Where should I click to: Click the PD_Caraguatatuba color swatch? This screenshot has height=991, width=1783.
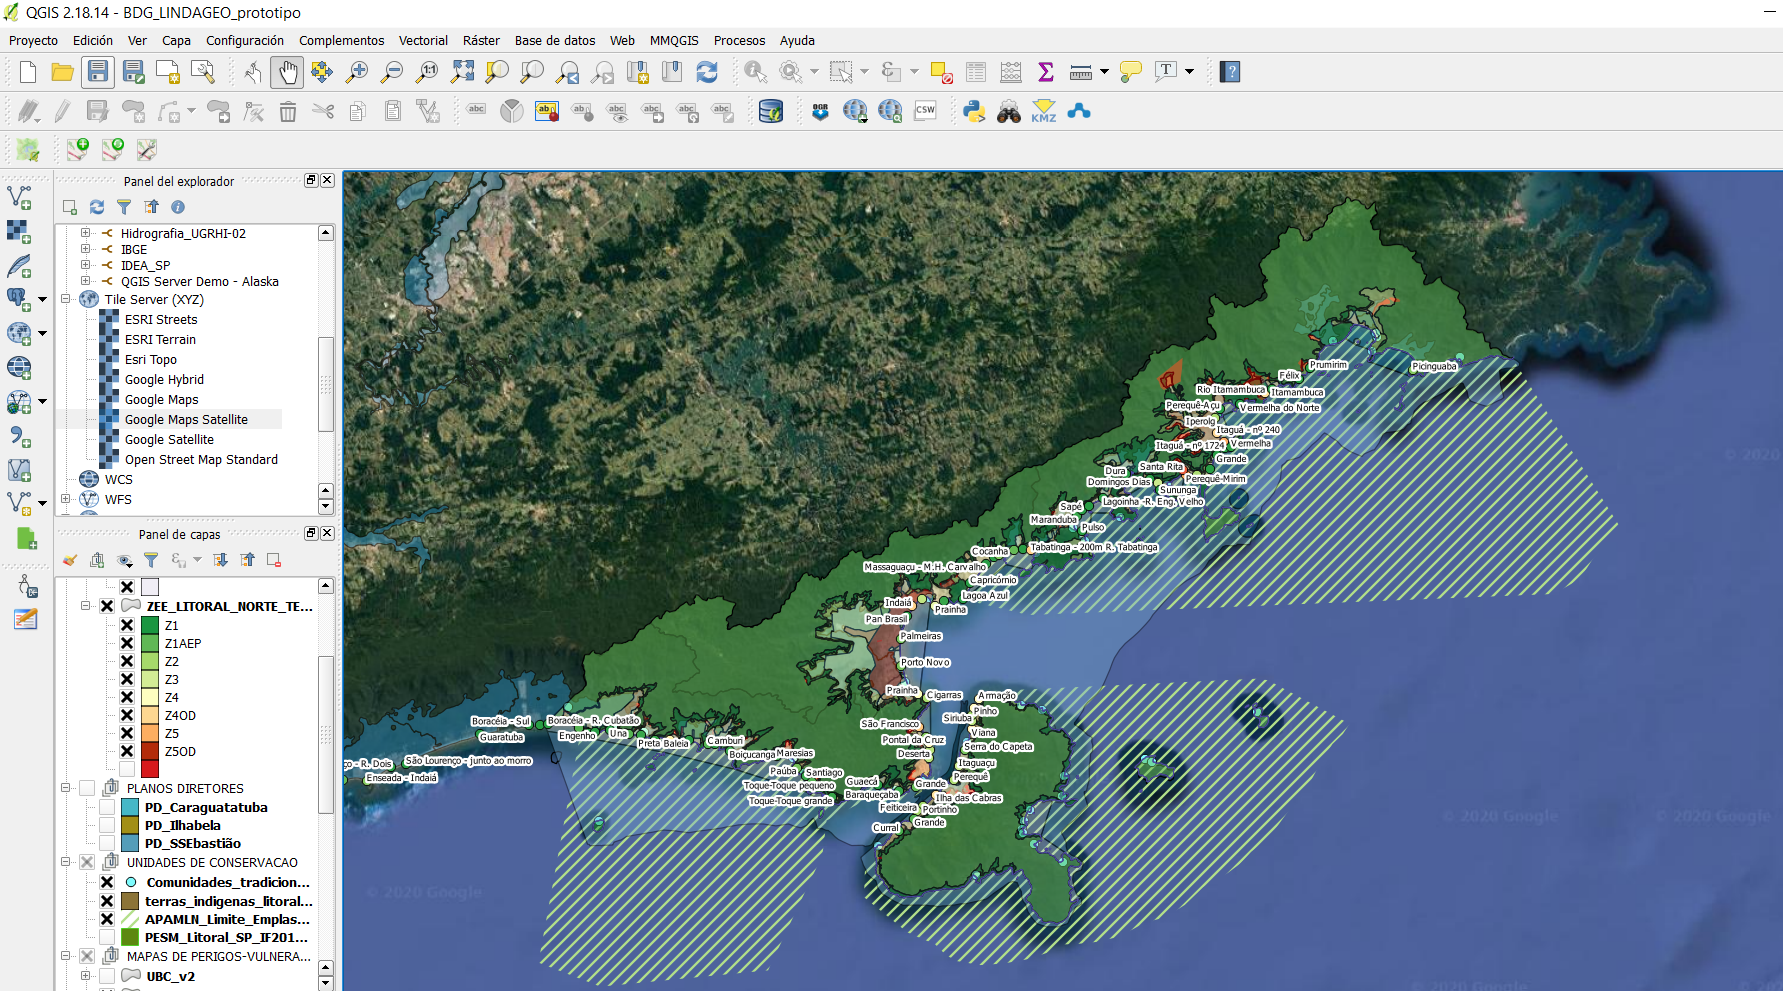pyautogui.click(x=130, y=807)
